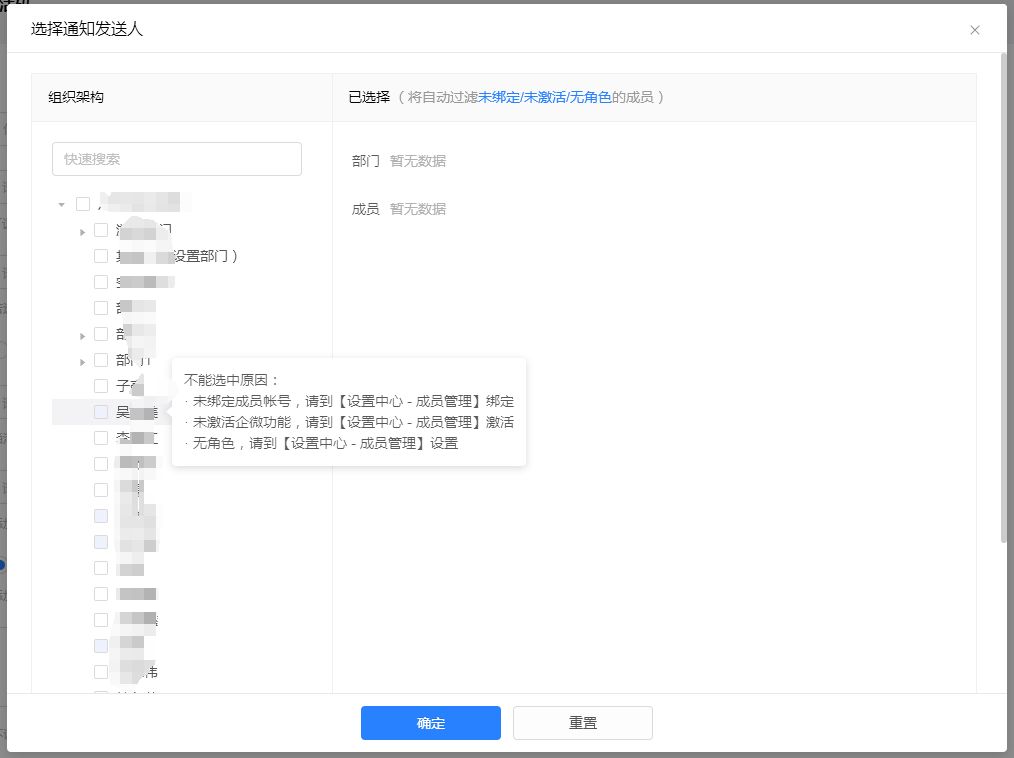Collapse the root organization tree node

(62, 204)
